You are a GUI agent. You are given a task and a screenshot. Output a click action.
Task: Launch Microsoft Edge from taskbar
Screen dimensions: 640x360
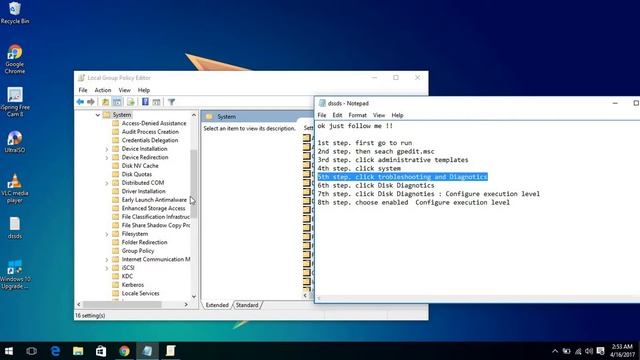click(x=55, y=351)
